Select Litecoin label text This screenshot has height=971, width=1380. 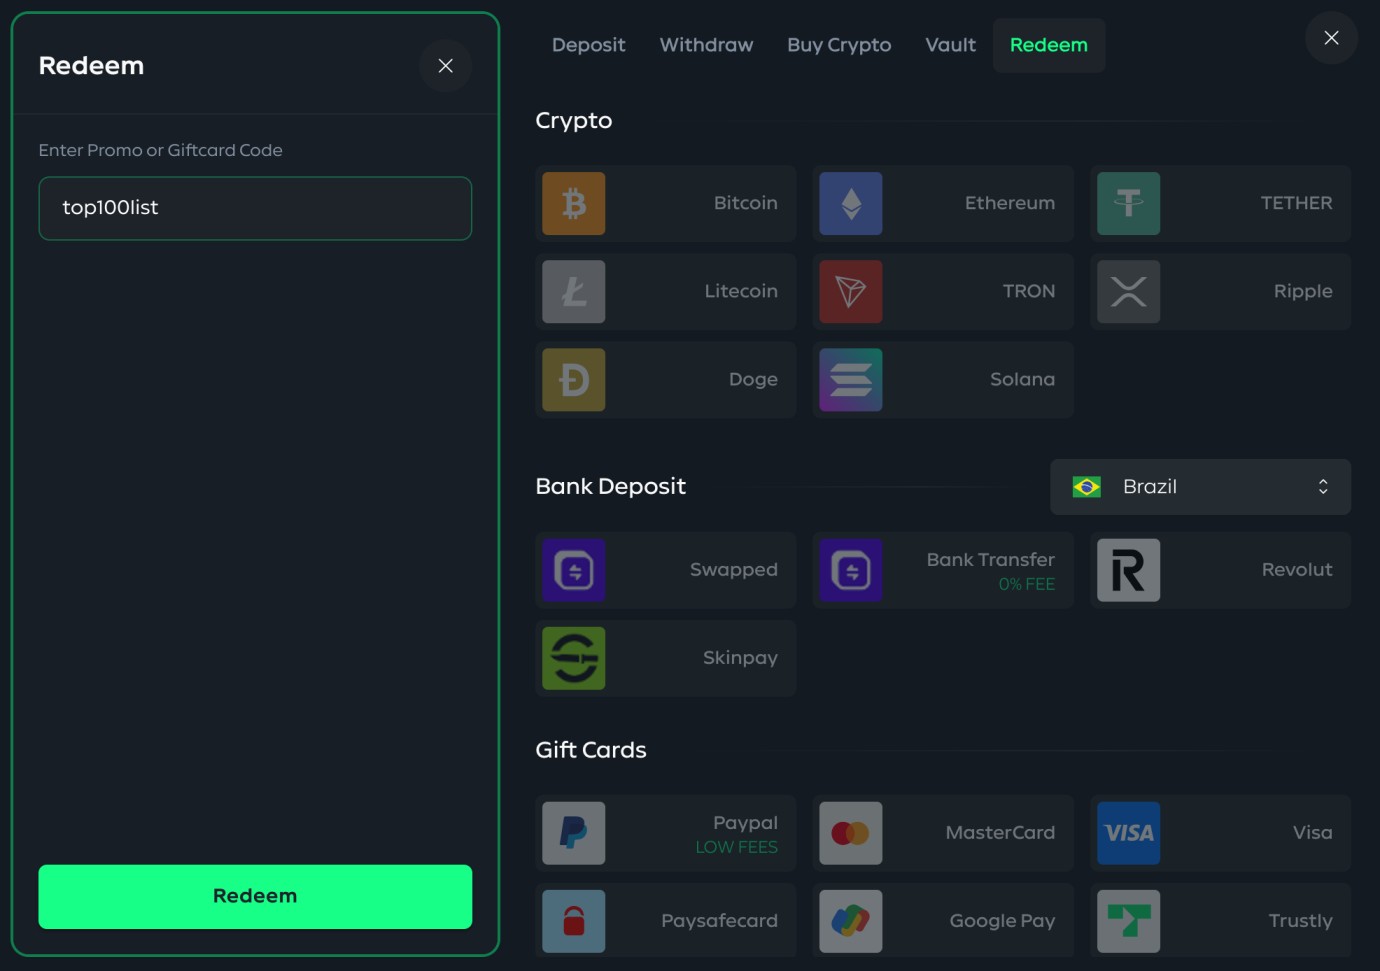click(x=741, y=291)
